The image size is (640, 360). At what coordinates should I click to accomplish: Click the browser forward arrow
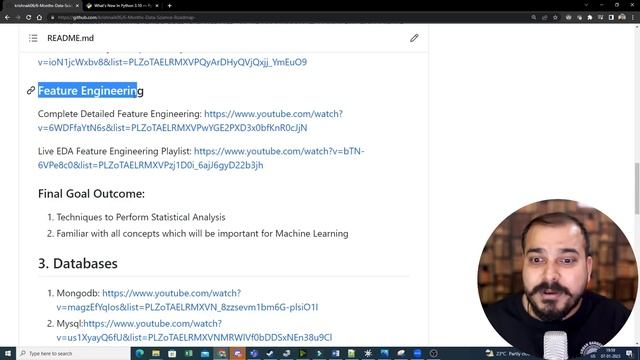pyautogui.click(x=18, y=18)
